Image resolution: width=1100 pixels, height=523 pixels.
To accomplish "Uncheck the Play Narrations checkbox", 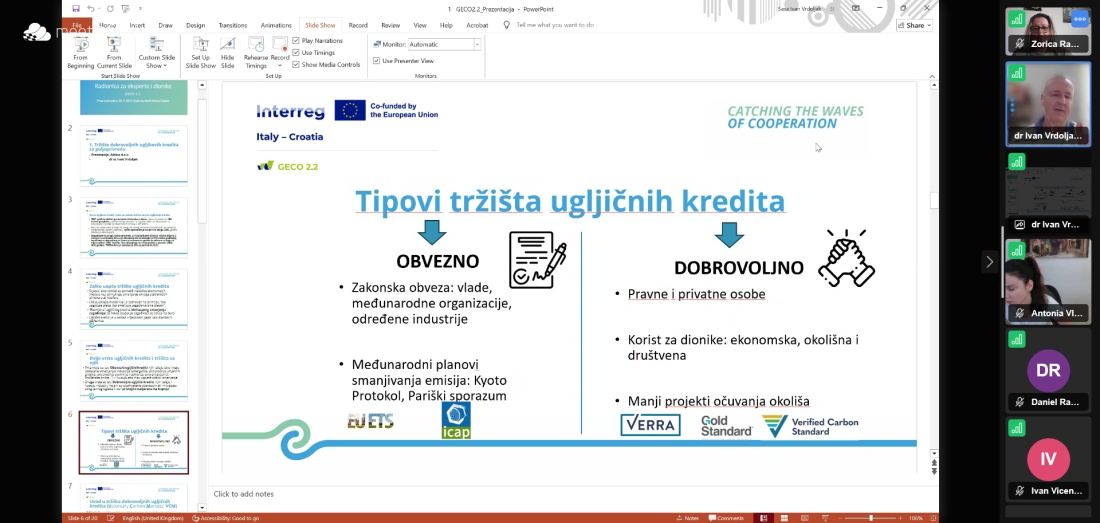I will (296, 40).
